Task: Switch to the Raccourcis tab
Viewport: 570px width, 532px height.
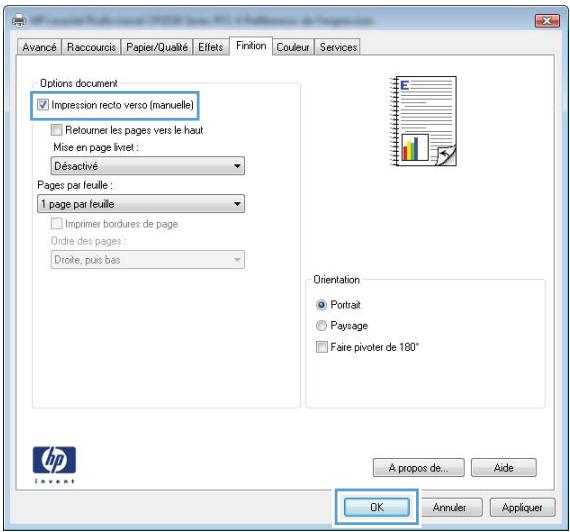Action: click(x=91, y=47)
